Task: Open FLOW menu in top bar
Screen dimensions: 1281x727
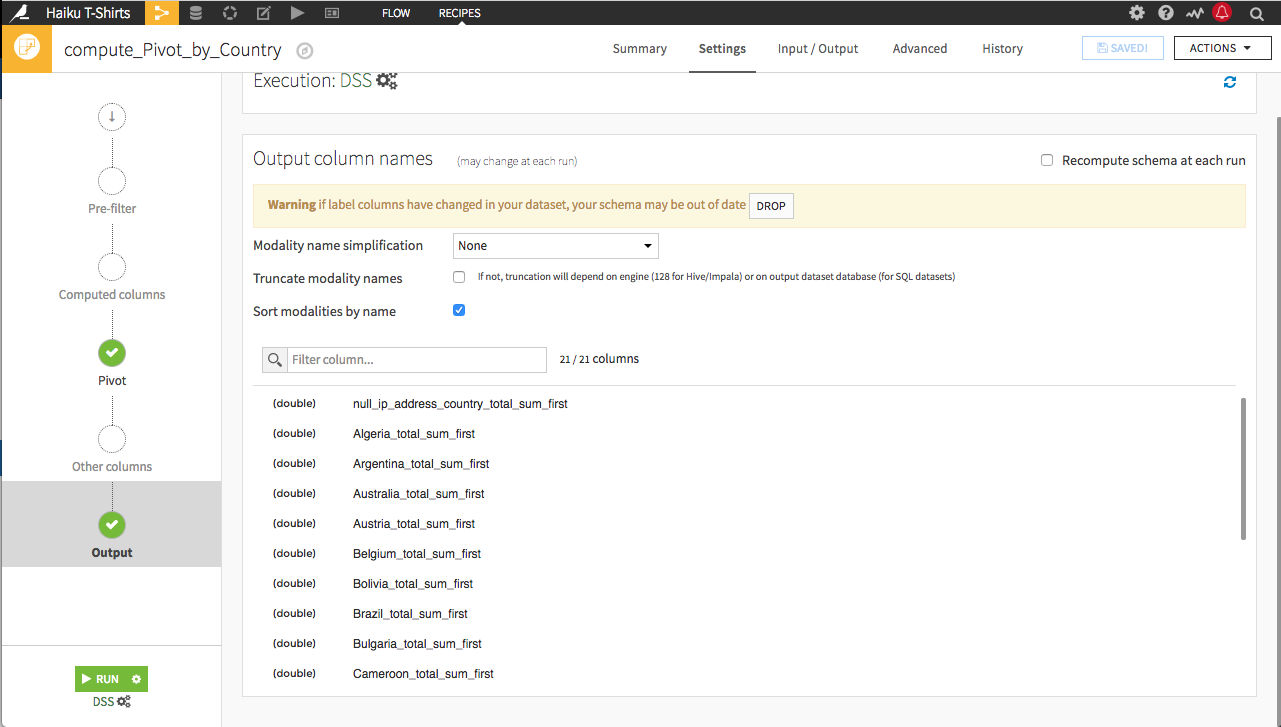Action: [x=396, y=13]
